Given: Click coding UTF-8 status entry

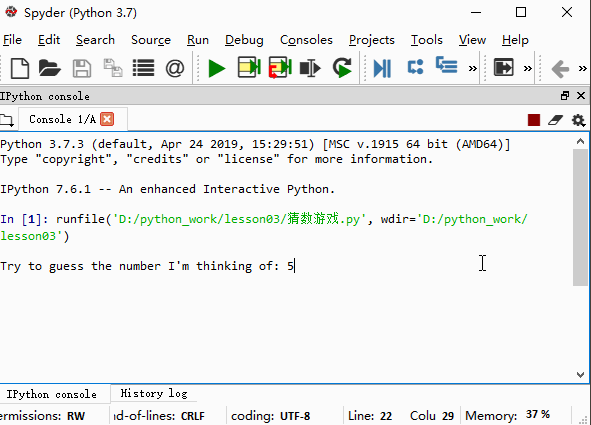Looking at the screenshot, I should pos(271,416).
